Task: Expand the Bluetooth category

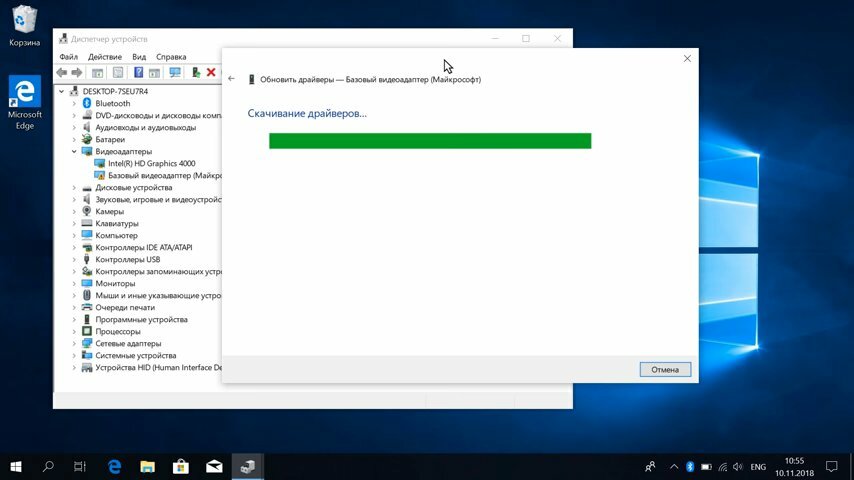Action: tap(74, 104)
